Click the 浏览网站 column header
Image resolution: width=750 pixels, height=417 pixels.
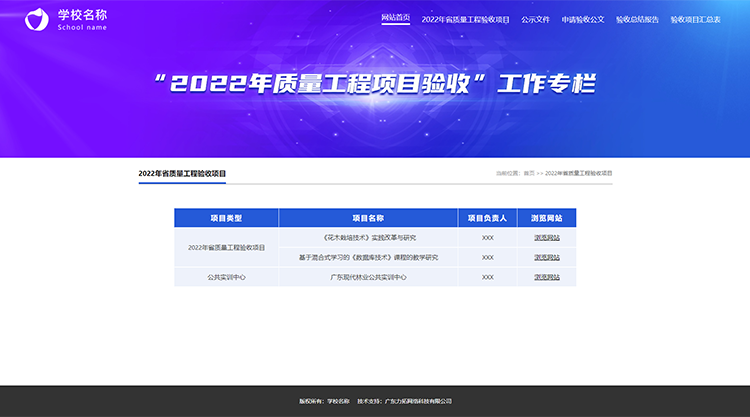546,218
